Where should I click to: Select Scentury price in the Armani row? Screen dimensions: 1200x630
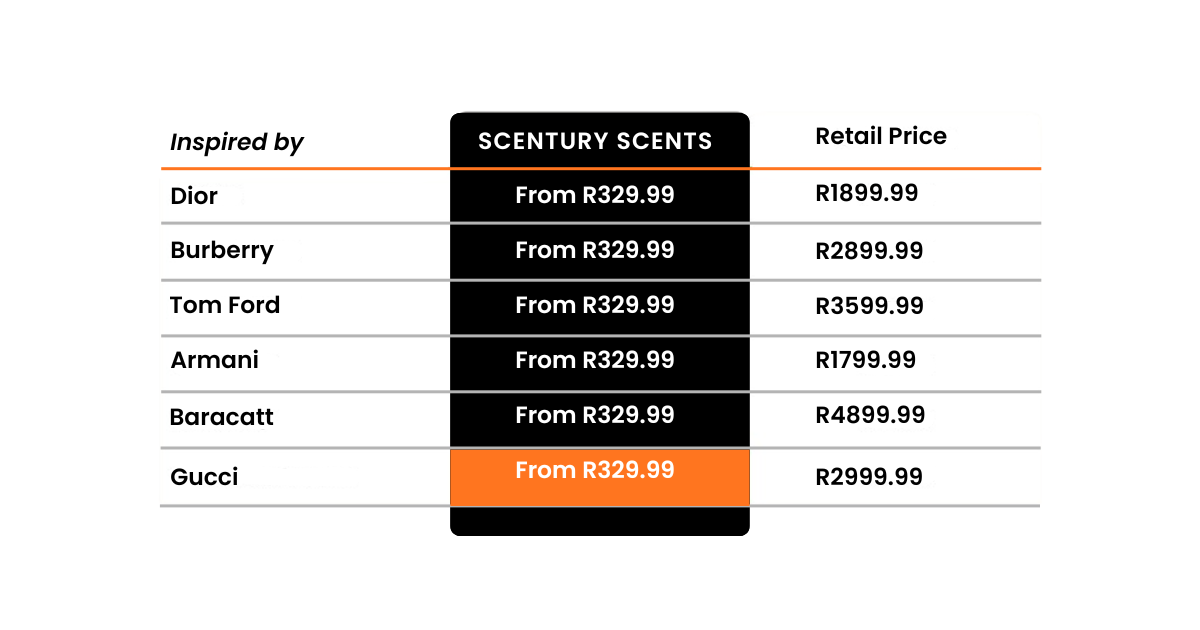tap(595, 360)
